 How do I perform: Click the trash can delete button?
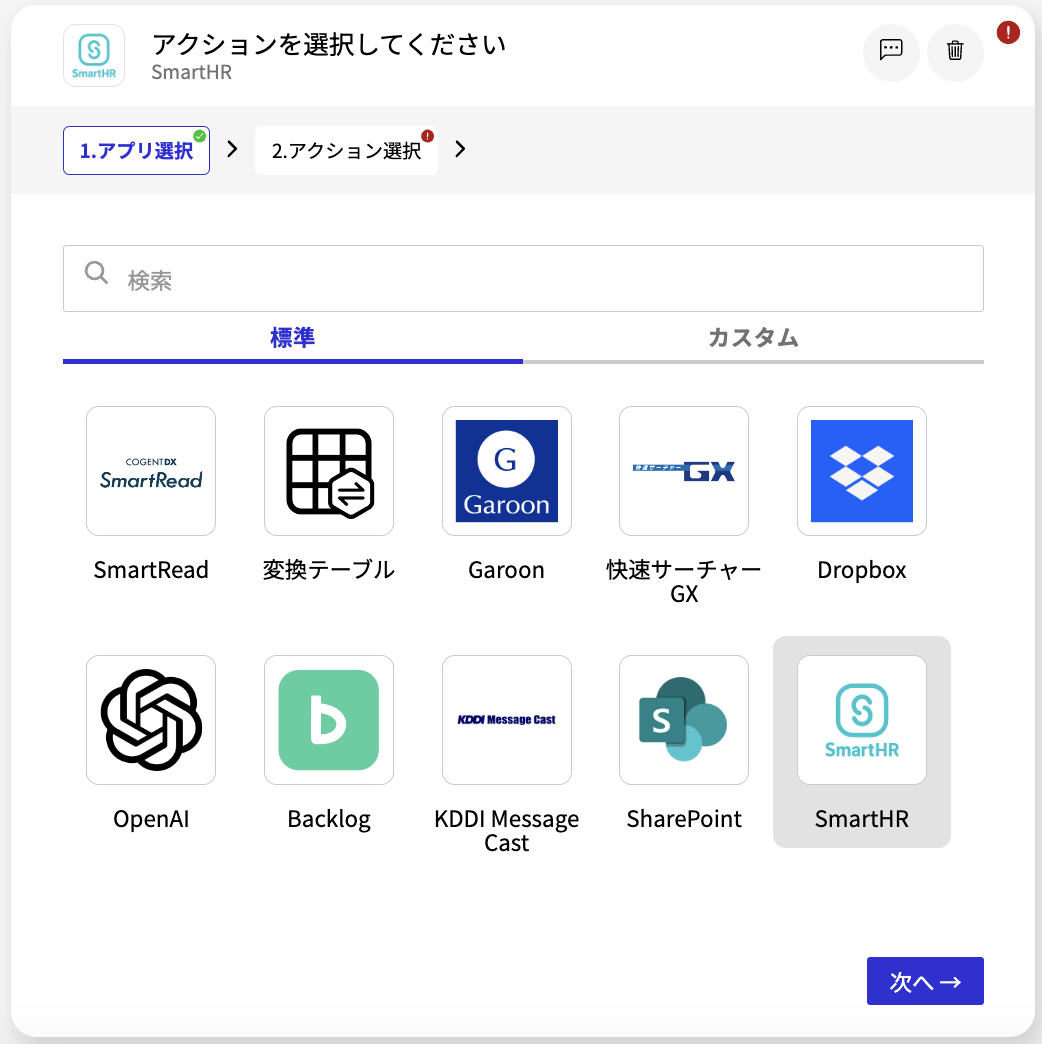tap(955, 51)
